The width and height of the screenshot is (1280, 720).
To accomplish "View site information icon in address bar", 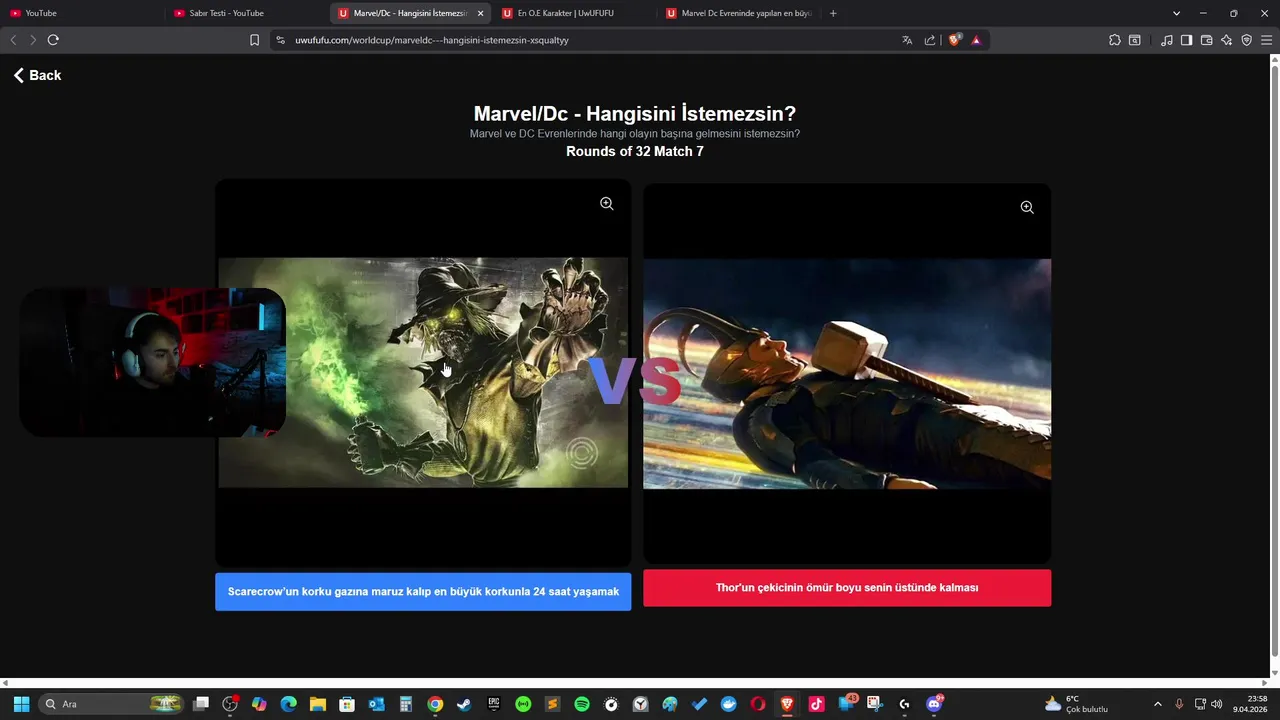I will [280, 40].
